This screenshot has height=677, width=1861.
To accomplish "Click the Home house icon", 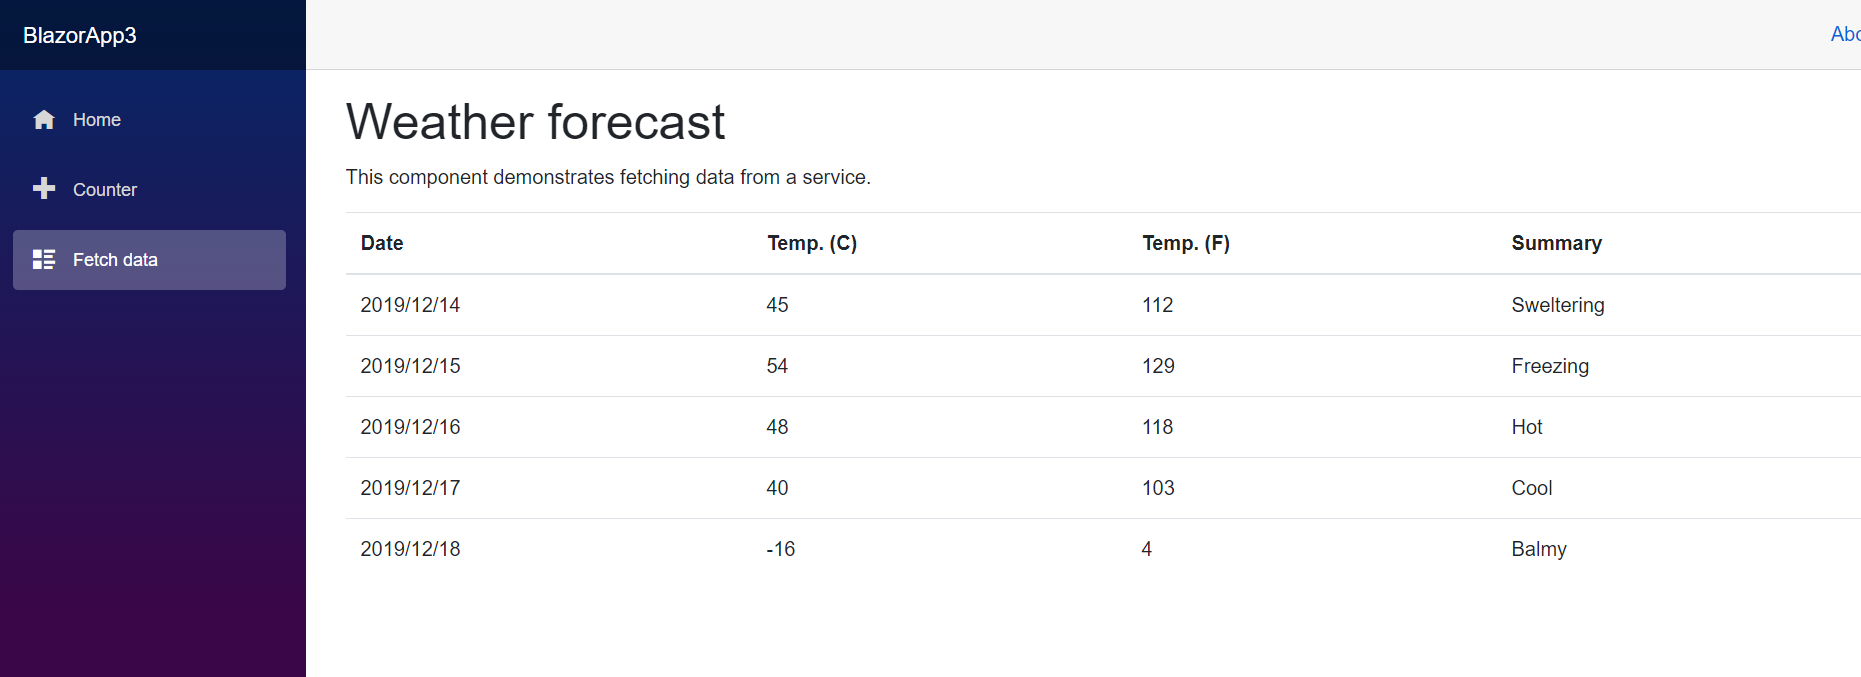I will 44,120.
